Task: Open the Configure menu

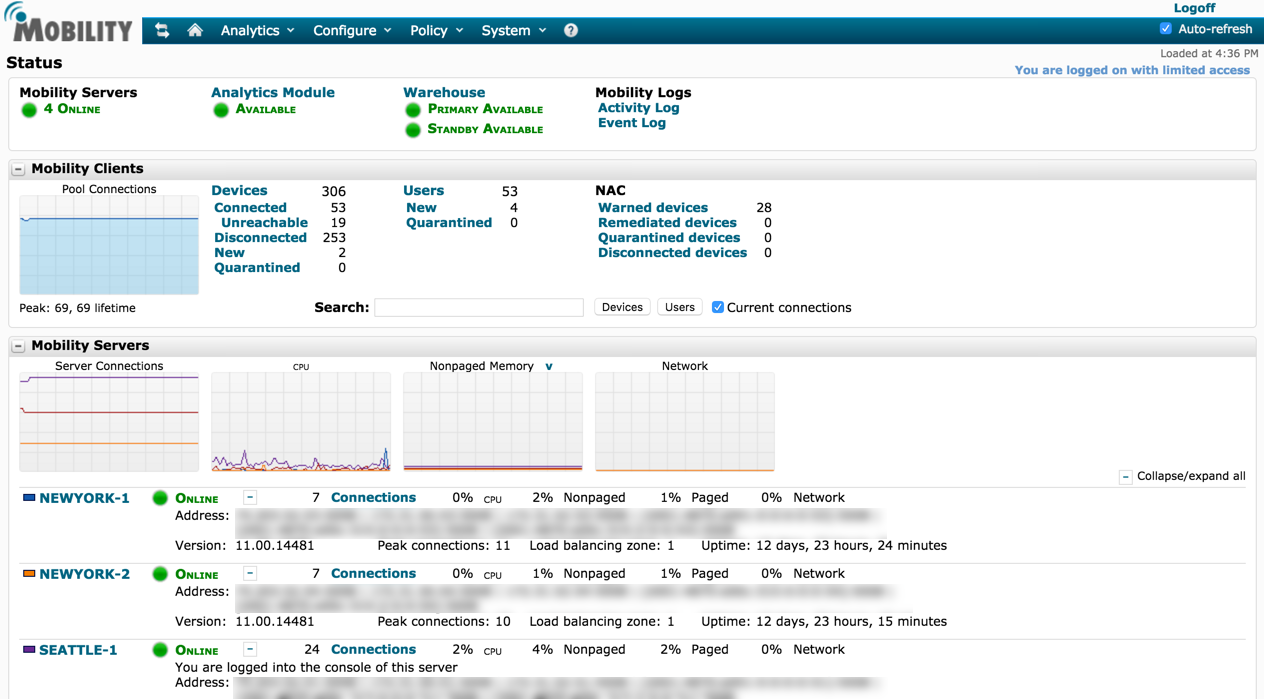Action: (352, 31)
